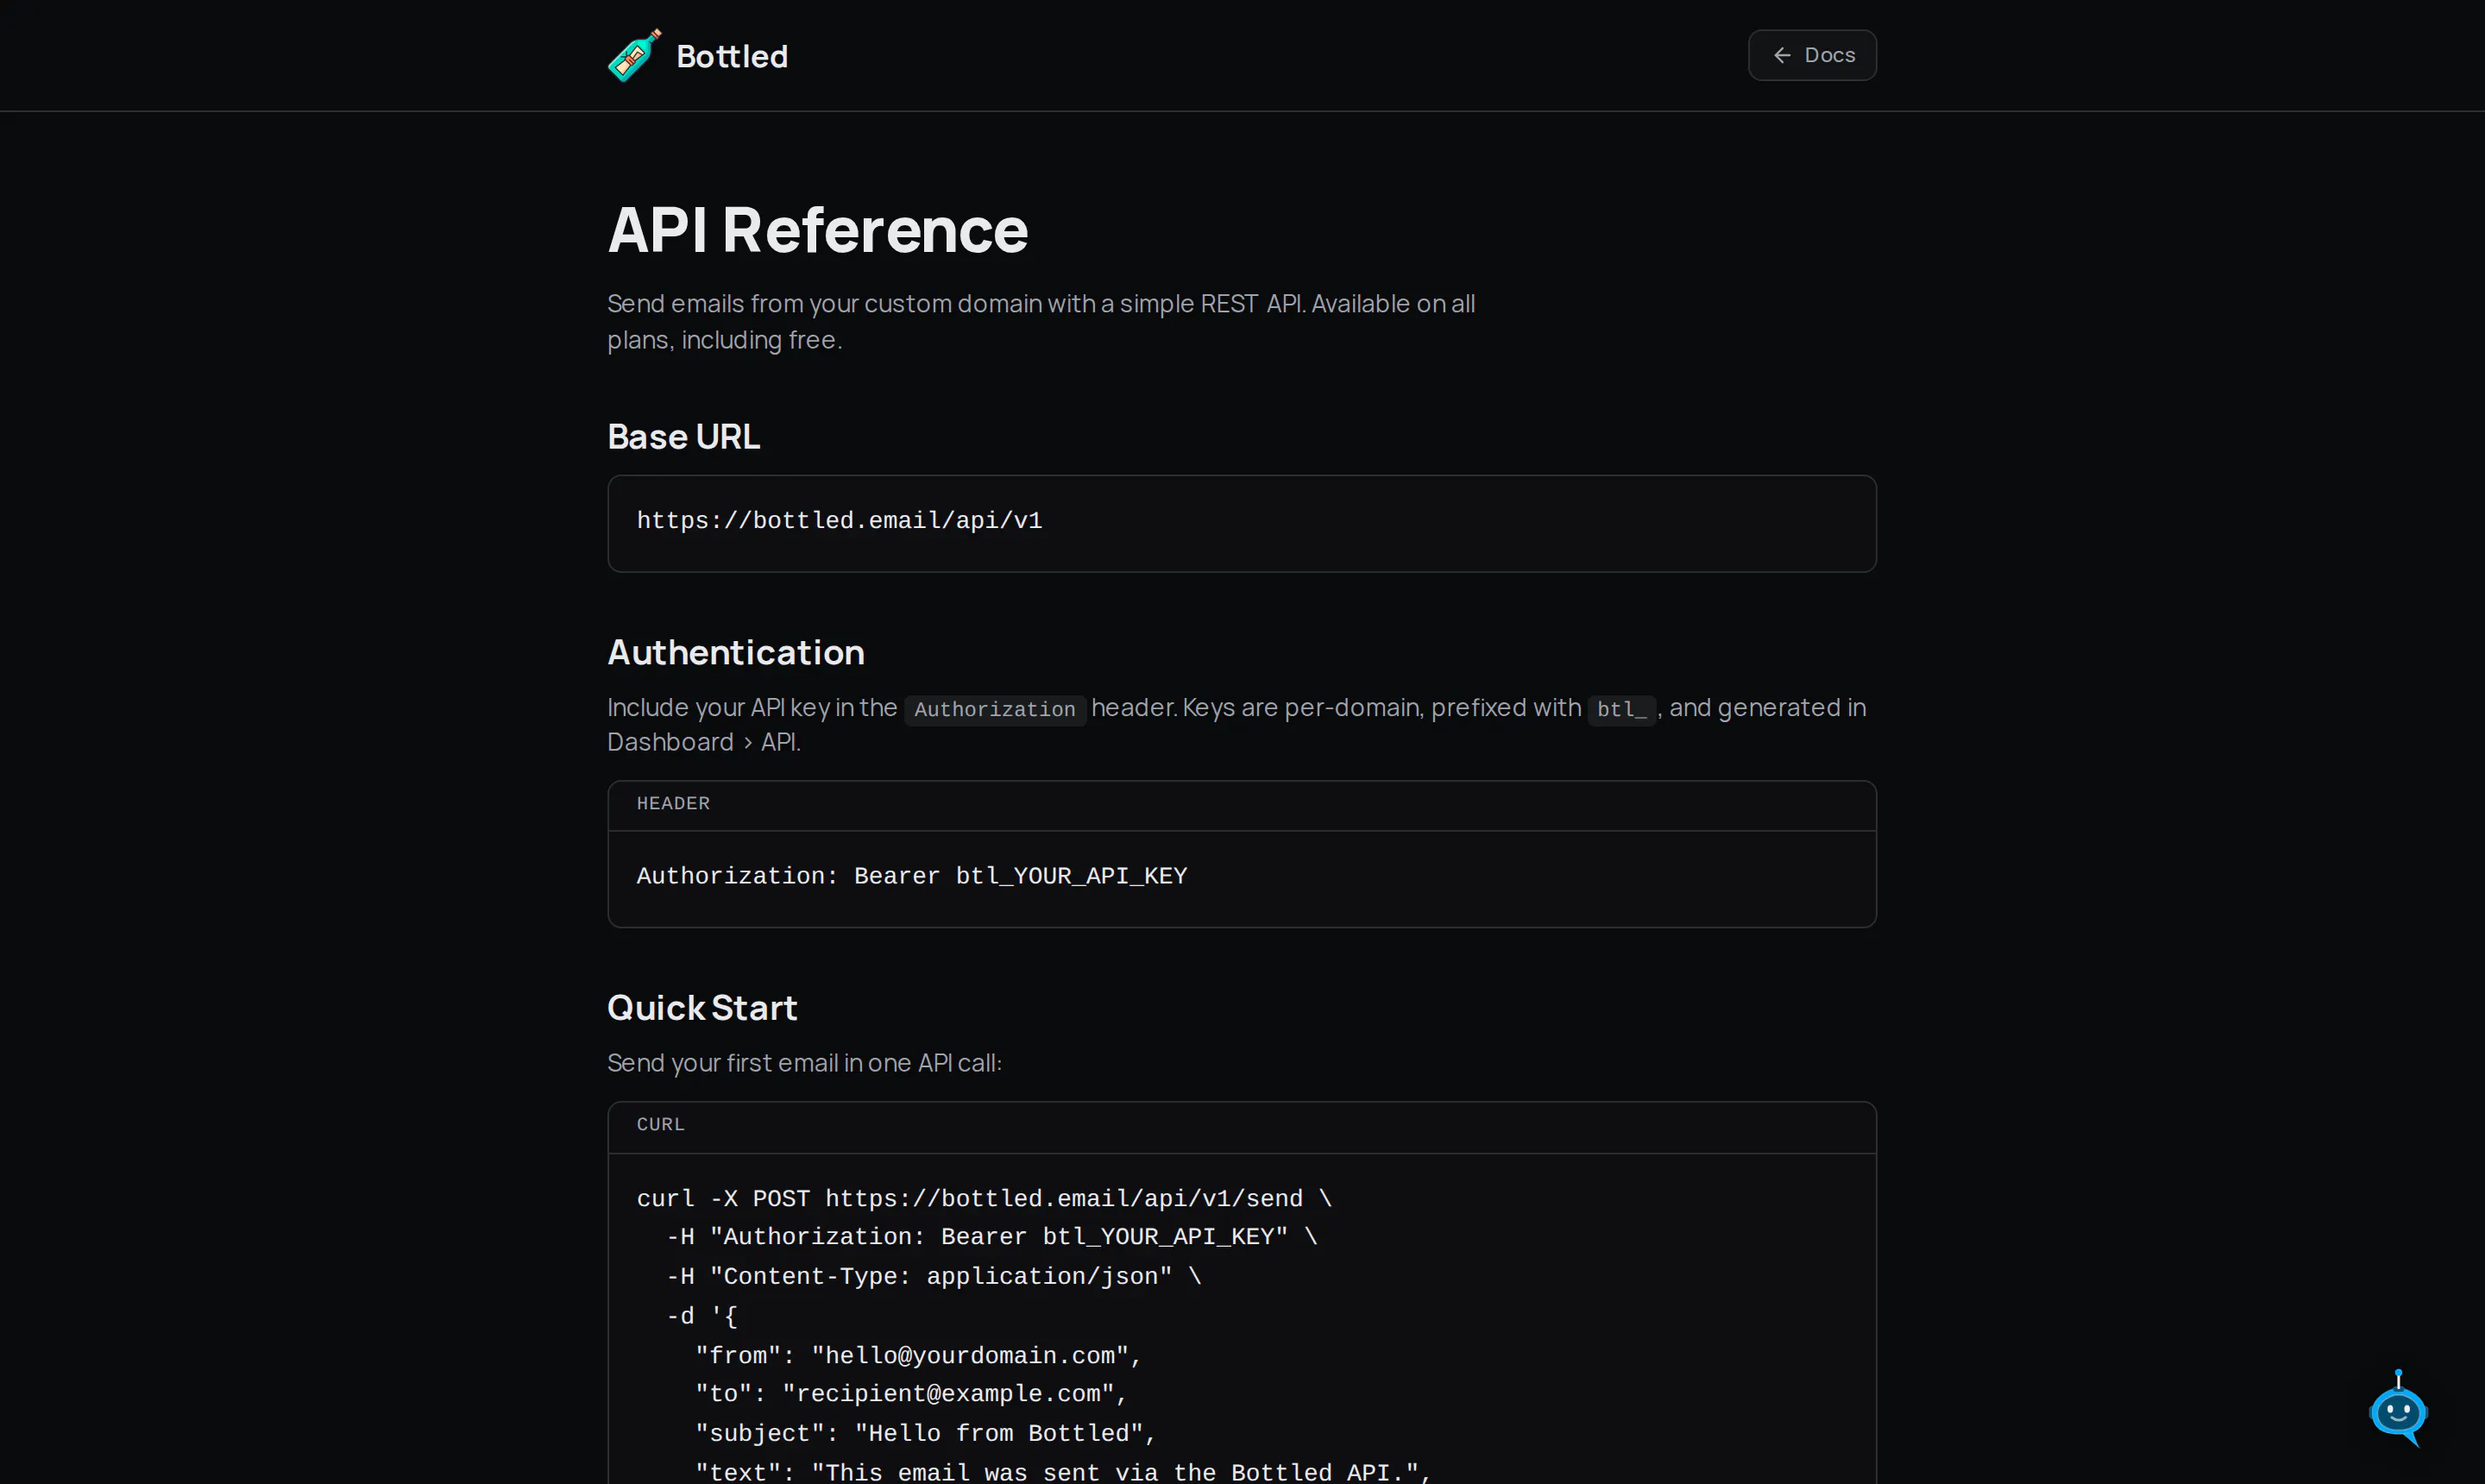Click the "curl -X POST" command line

[984, 1199]
